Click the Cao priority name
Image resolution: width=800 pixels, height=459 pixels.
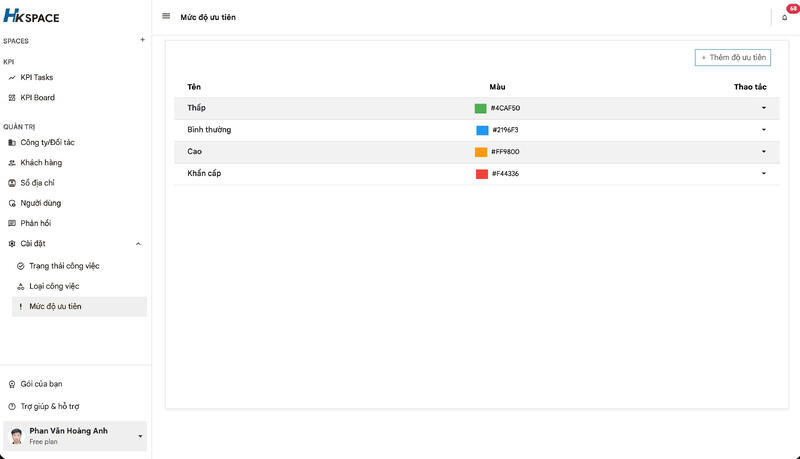(194, 151)
